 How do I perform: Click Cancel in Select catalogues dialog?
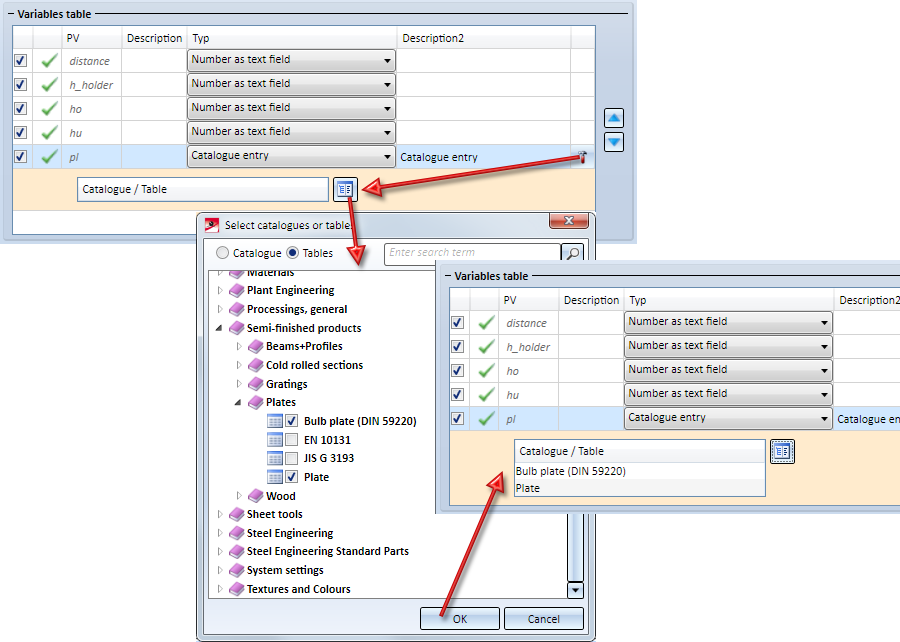(544, 619)
